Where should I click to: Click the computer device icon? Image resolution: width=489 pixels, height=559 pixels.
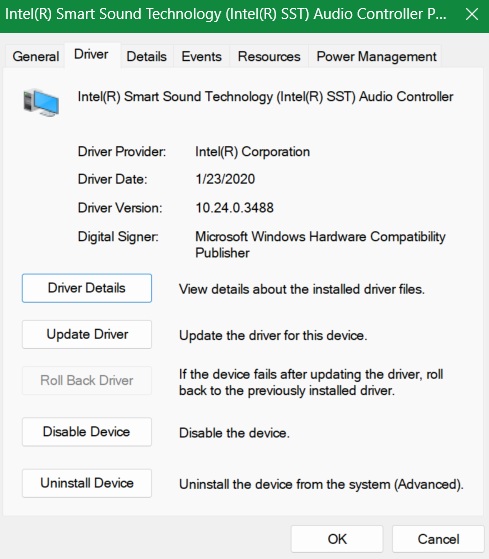coord(41,102)
